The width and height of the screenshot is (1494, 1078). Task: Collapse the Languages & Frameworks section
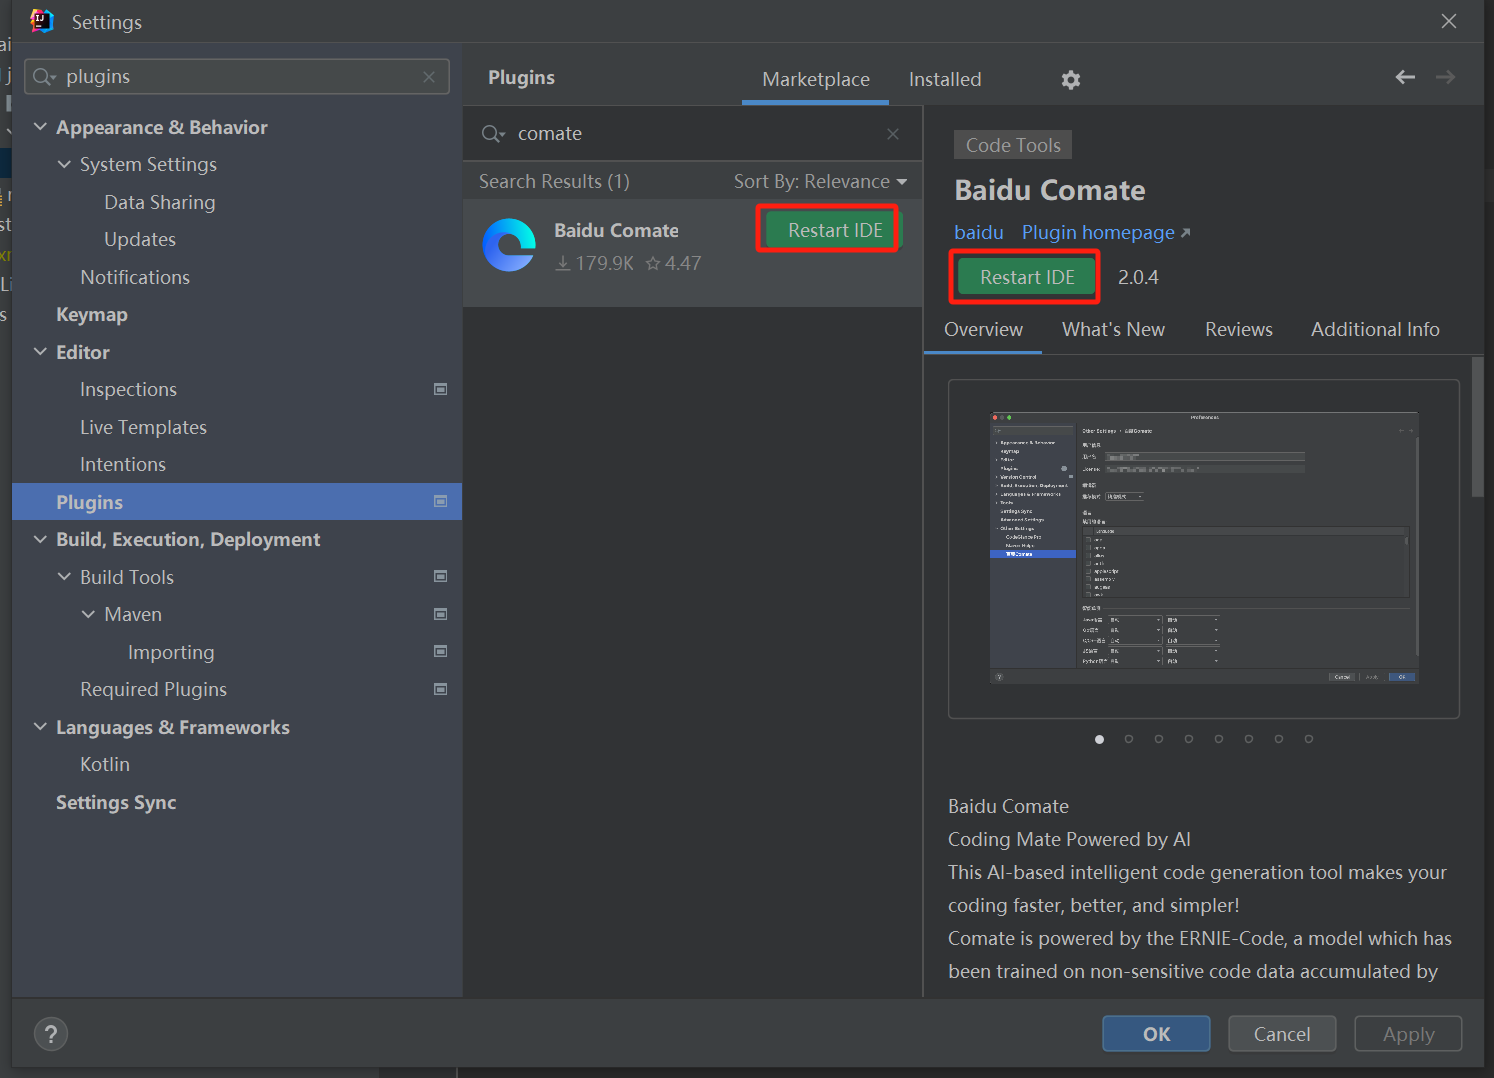[40, 726]
